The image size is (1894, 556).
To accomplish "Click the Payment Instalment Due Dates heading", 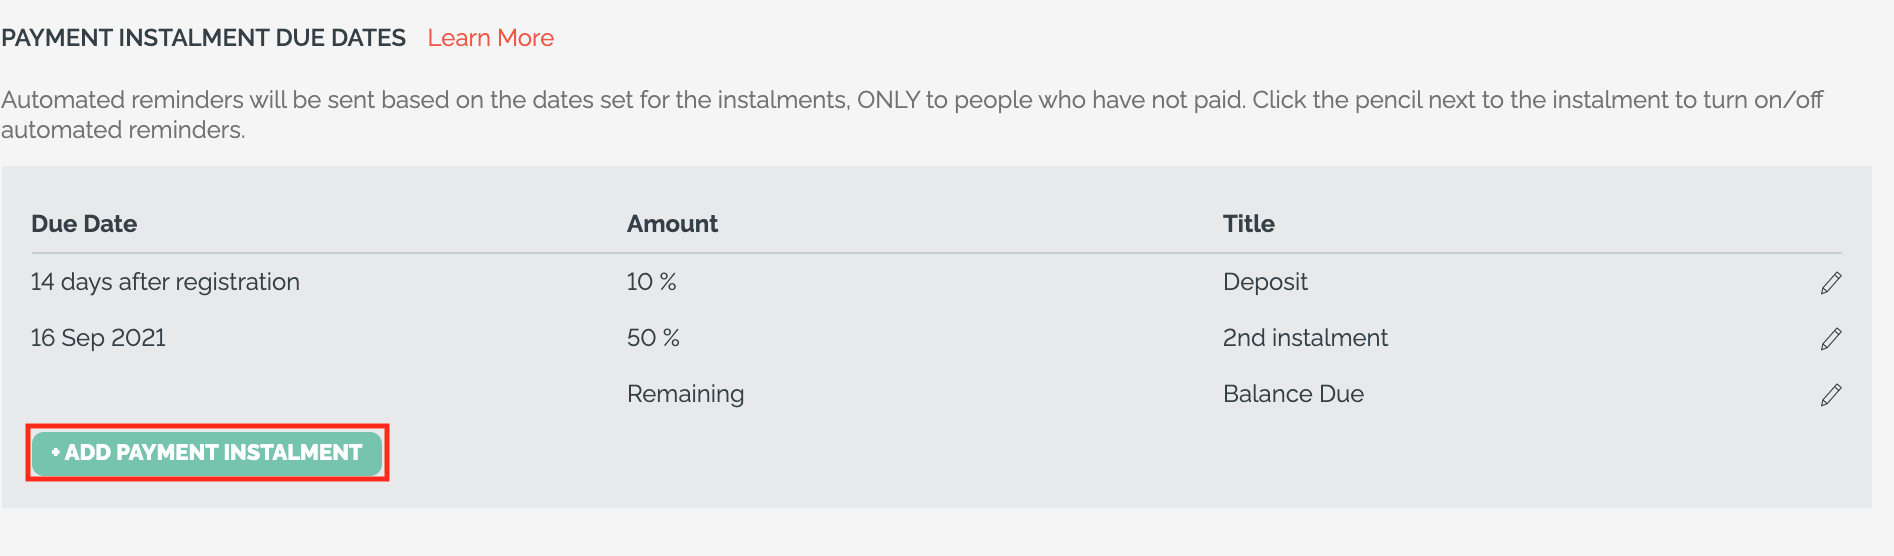I will (203, 38).
